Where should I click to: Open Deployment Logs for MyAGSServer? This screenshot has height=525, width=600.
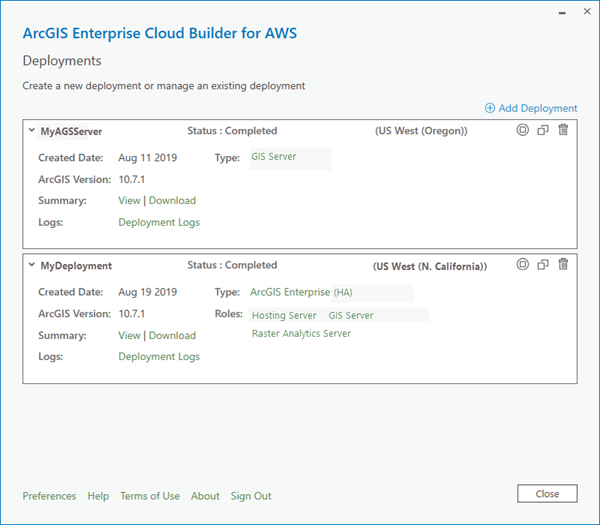[x=159, y=222]
